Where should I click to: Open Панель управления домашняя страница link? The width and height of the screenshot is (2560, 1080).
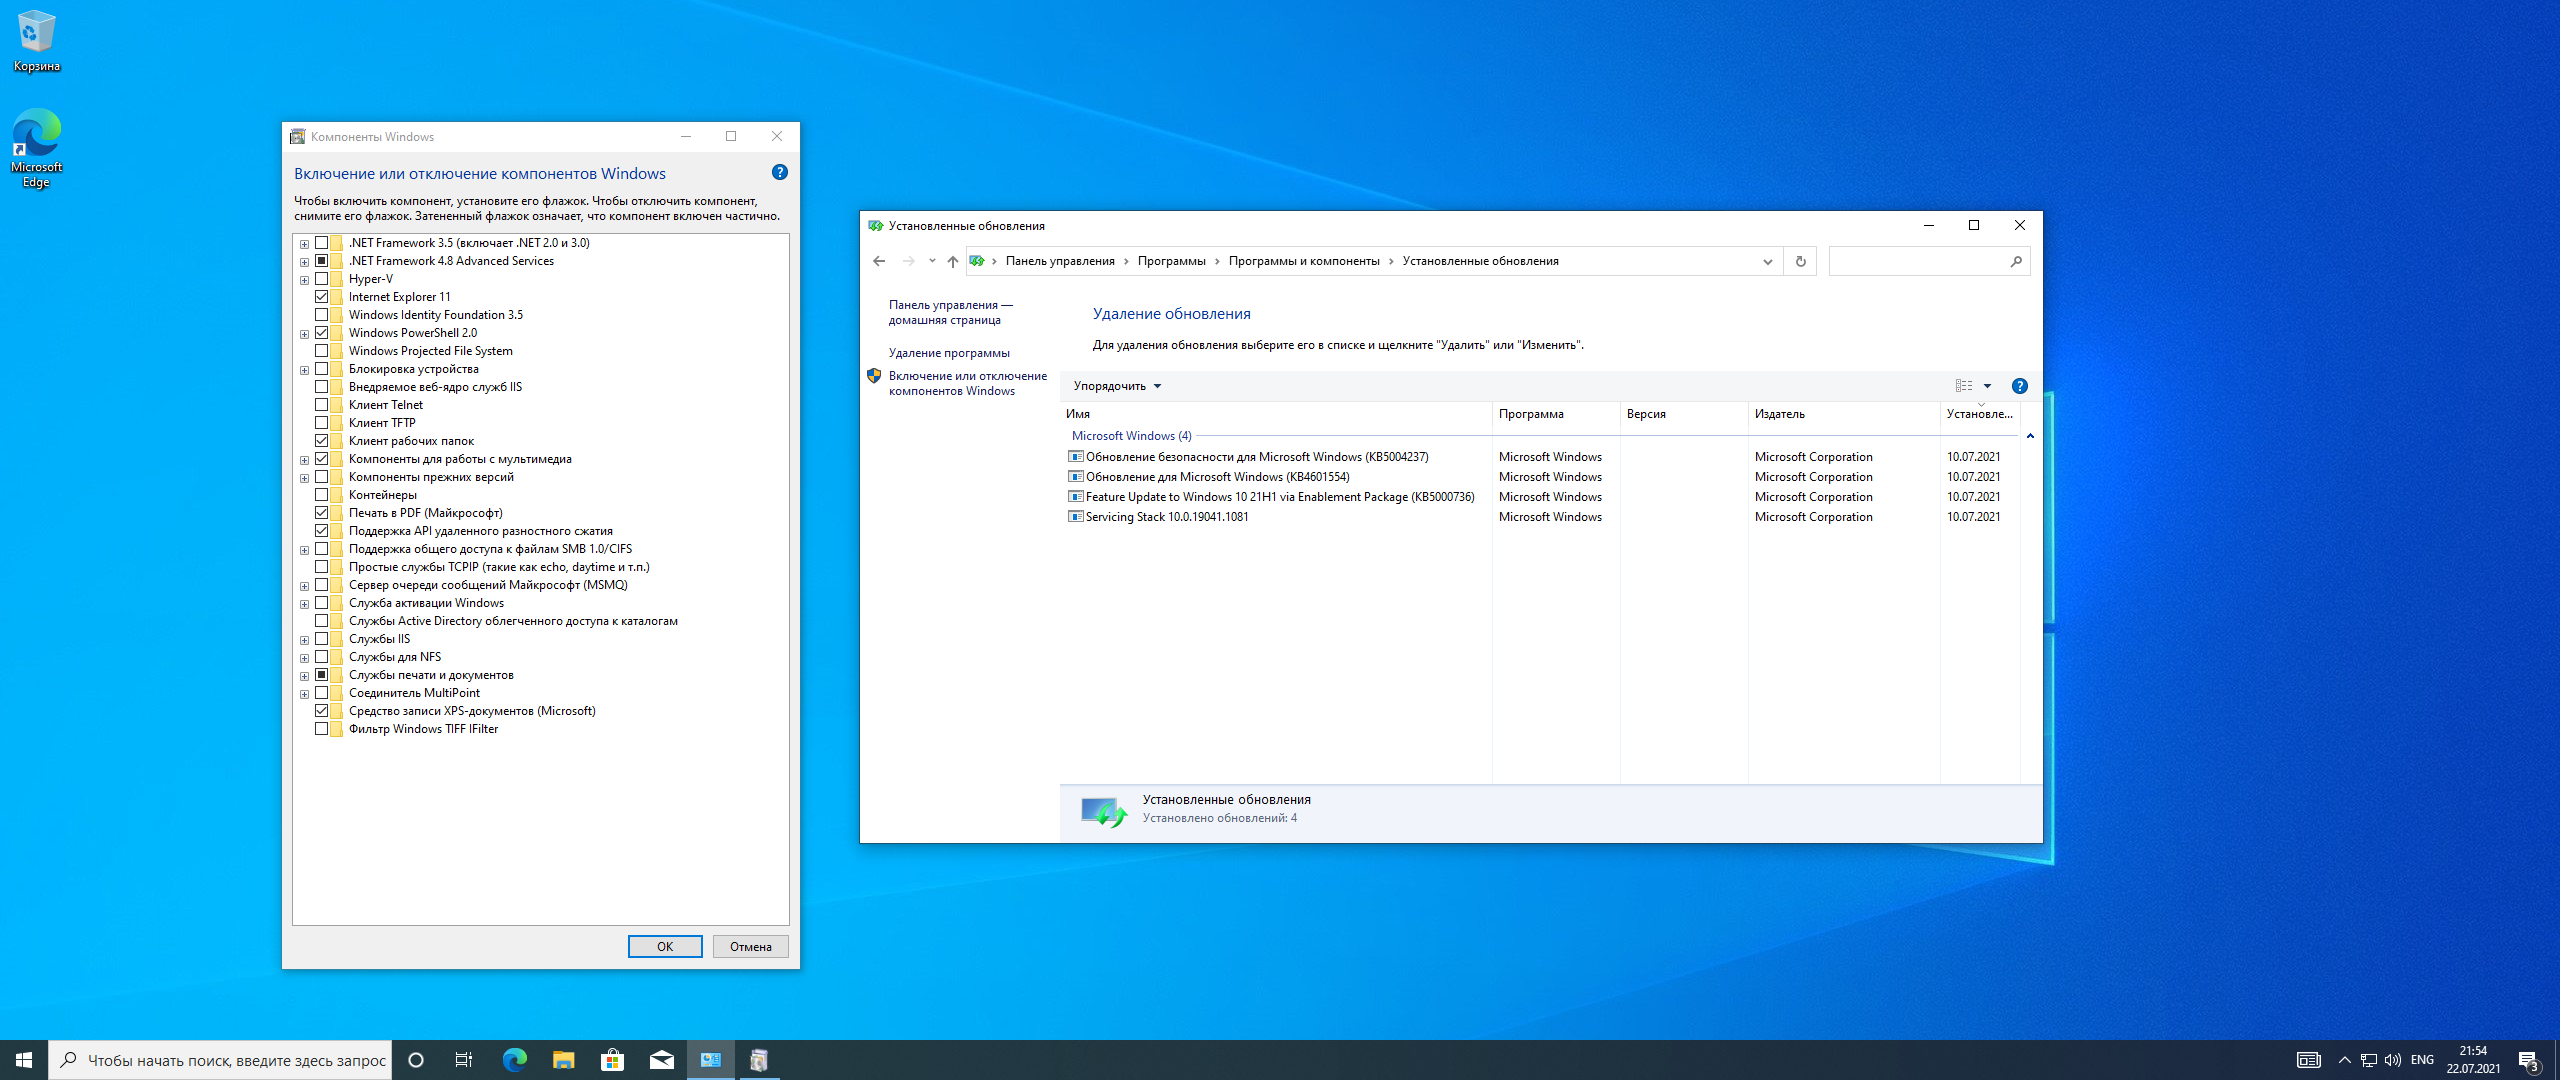[950, 312]
